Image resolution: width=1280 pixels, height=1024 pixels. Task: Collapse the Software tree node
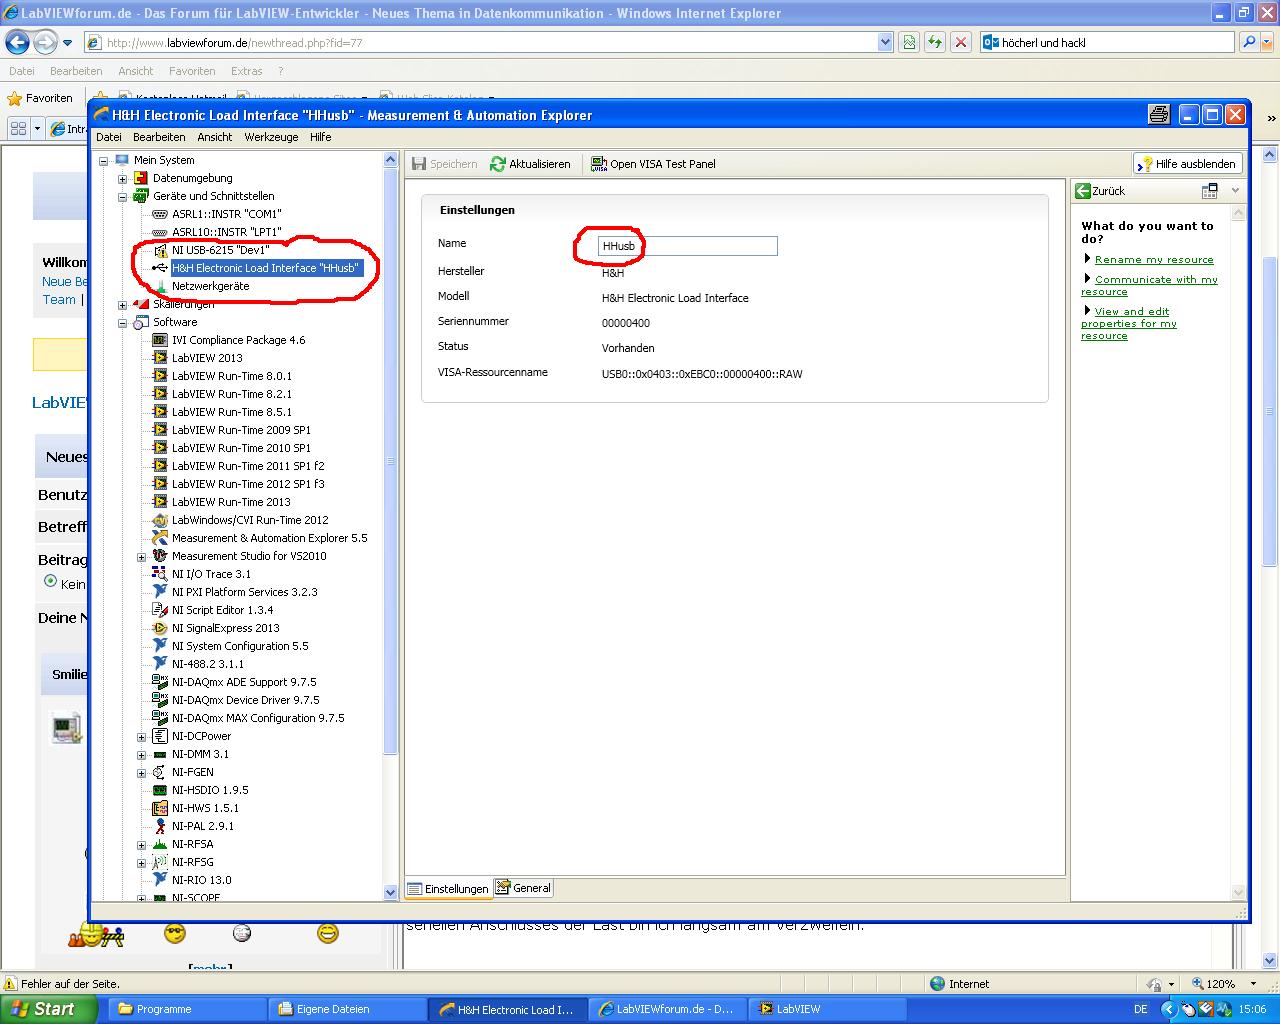[123, 322]
